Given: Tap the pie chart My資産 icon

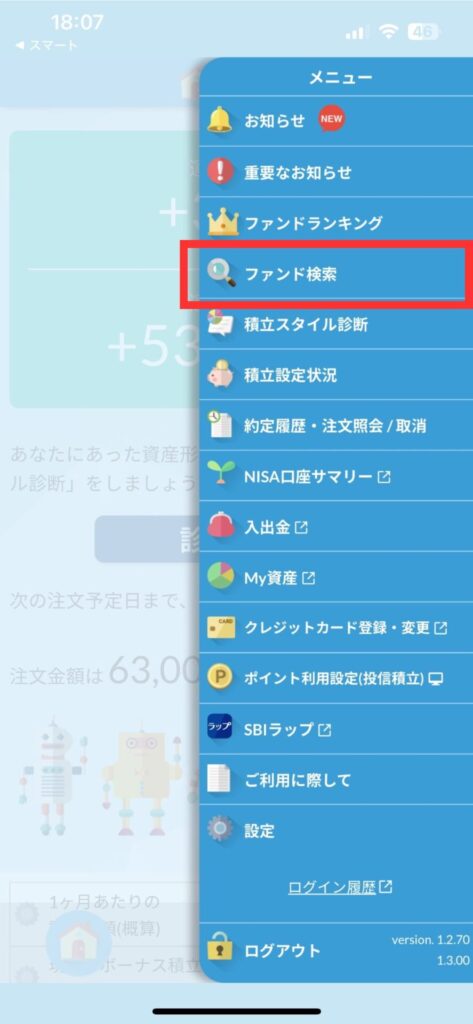Looking at the screenshot, I should tap(220, 577).
